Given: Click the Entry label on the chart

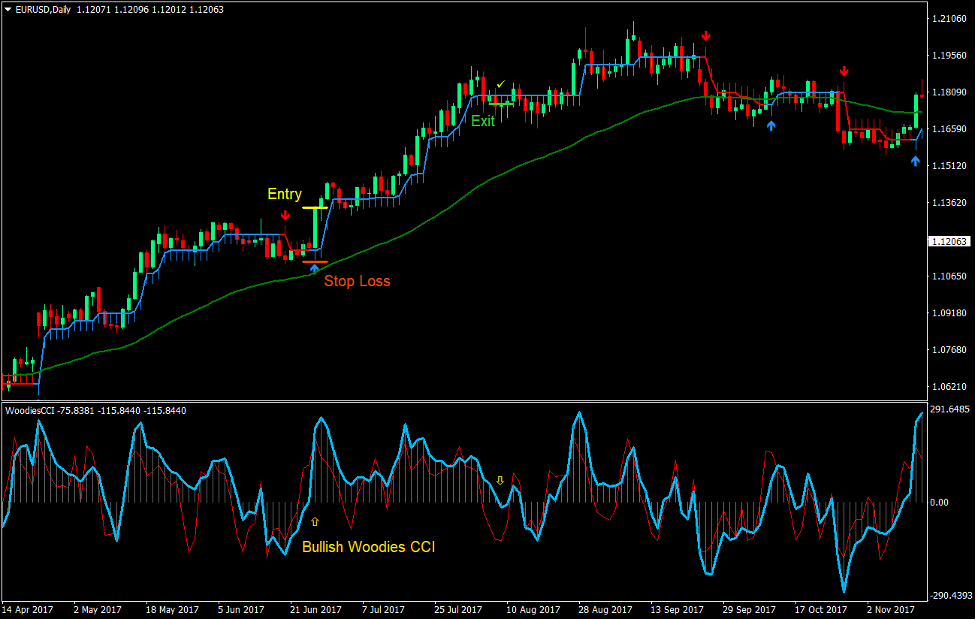Looking at the screenshot, I should click(x=285, y=193).
